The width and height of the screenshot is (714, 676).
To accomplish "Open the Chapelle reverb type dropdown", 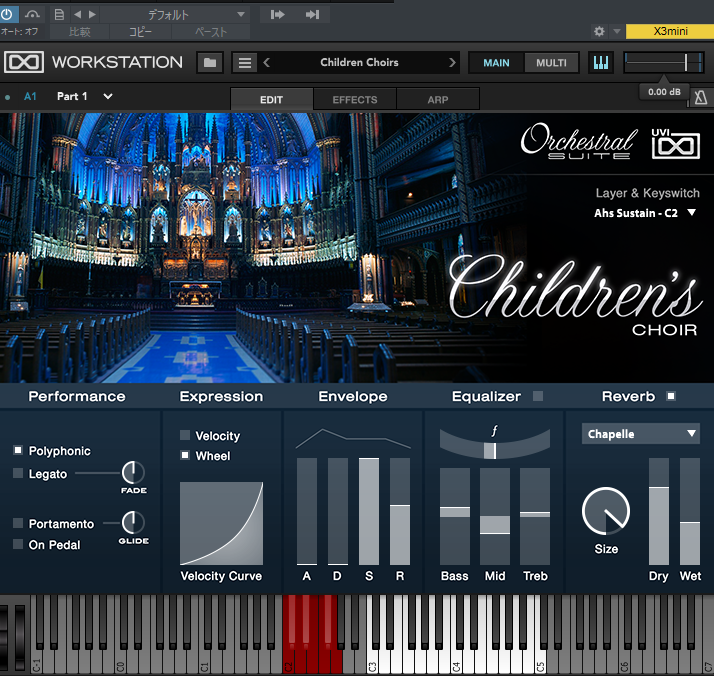I will point(641,434).
